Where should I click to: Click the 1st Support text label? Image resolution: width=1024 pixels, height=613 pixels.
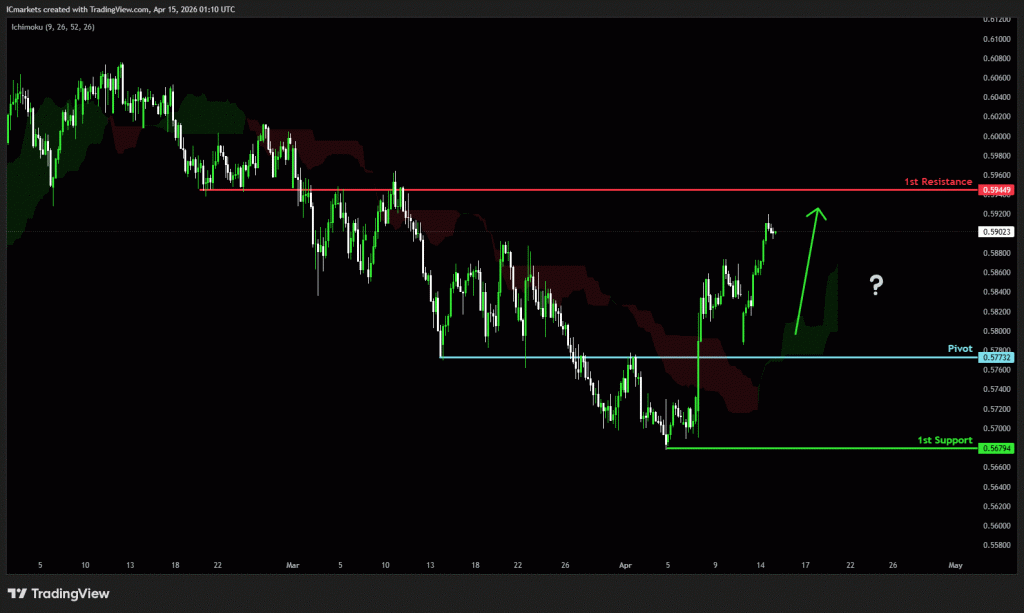pyautogui.click(x=944, y=440)
